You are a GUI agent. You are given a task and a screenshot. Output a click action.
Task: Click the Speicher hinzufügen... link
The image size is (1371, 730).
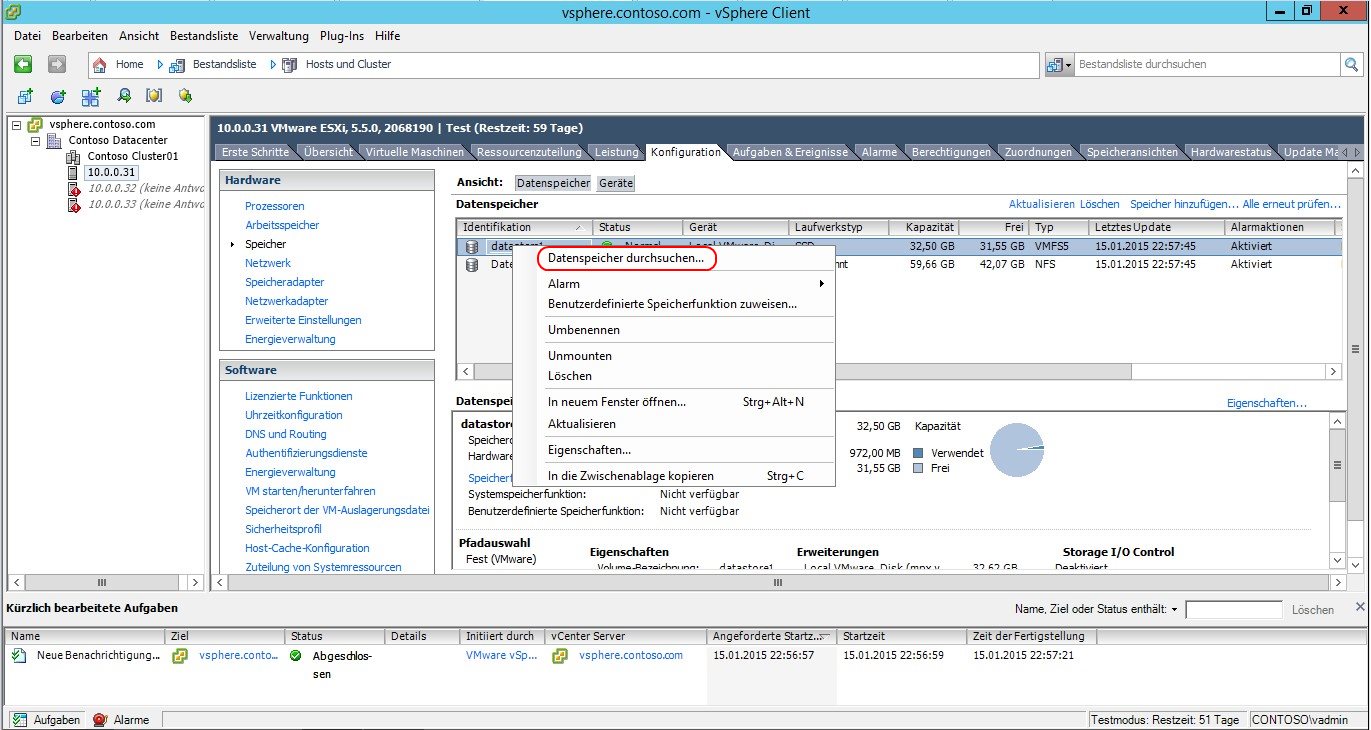coord(1184,204)
